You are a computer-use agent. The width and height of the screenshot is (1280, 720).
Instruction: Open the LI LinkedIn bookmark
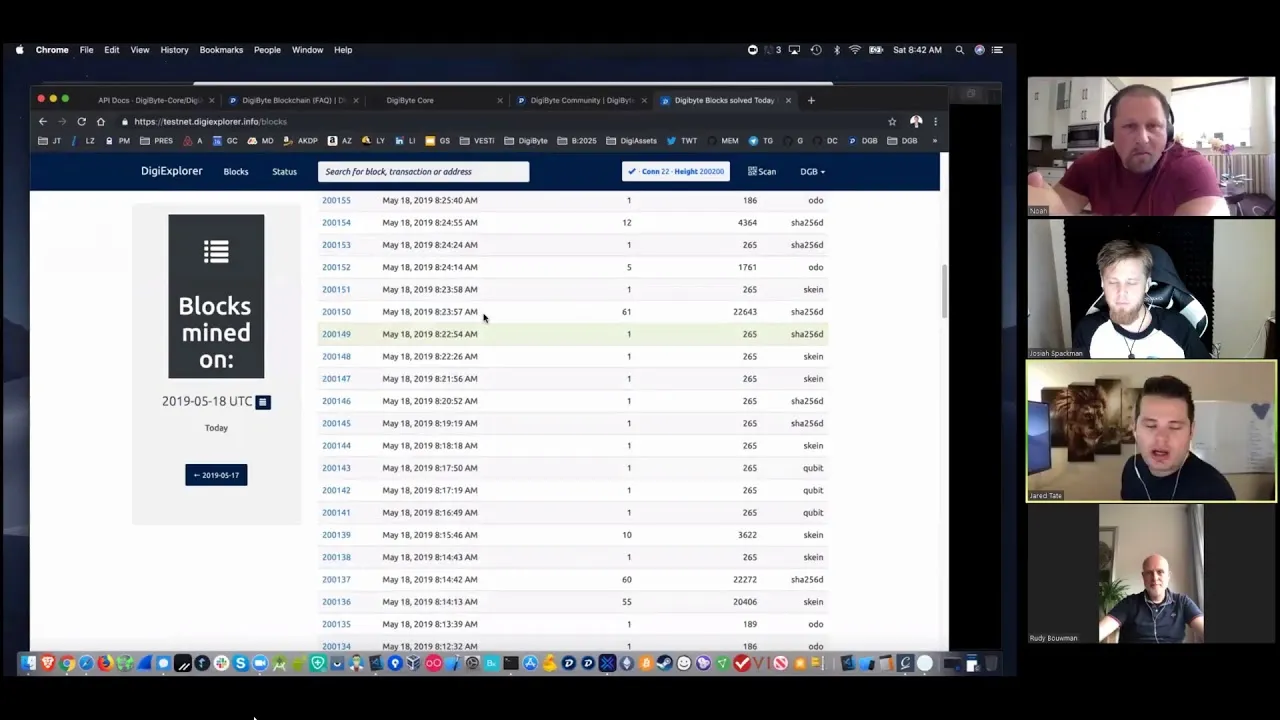[405, 141]
